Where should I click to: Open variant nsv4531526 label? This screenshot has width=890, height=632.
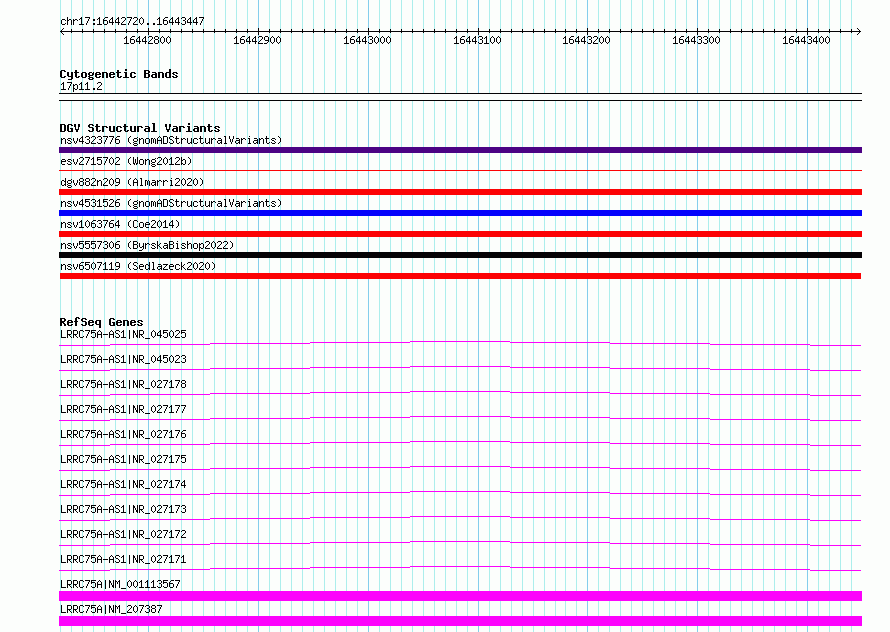171,203
